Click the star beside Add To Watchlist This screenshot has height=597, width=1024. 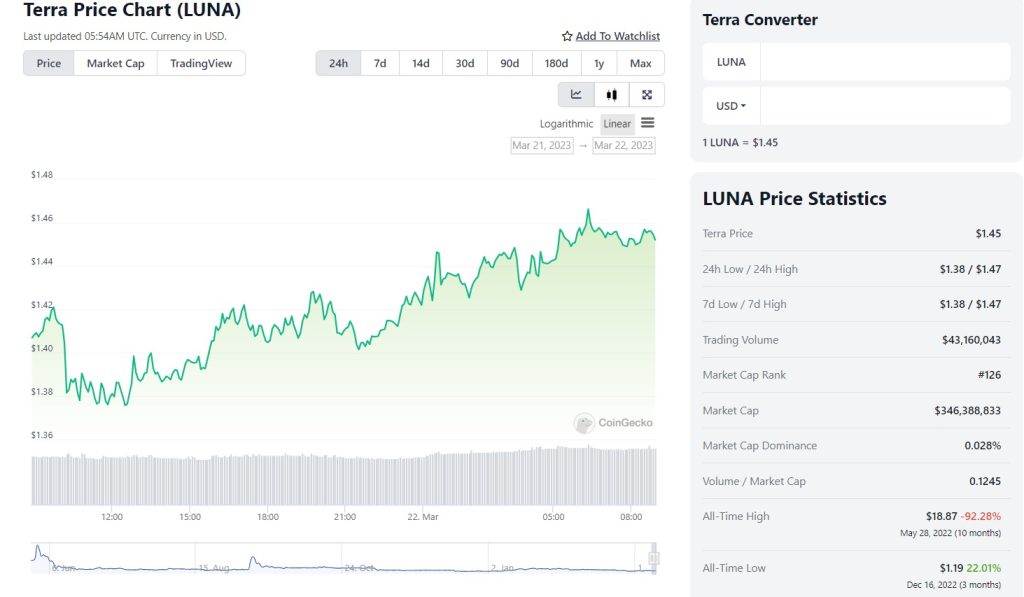tap(567, 36)
